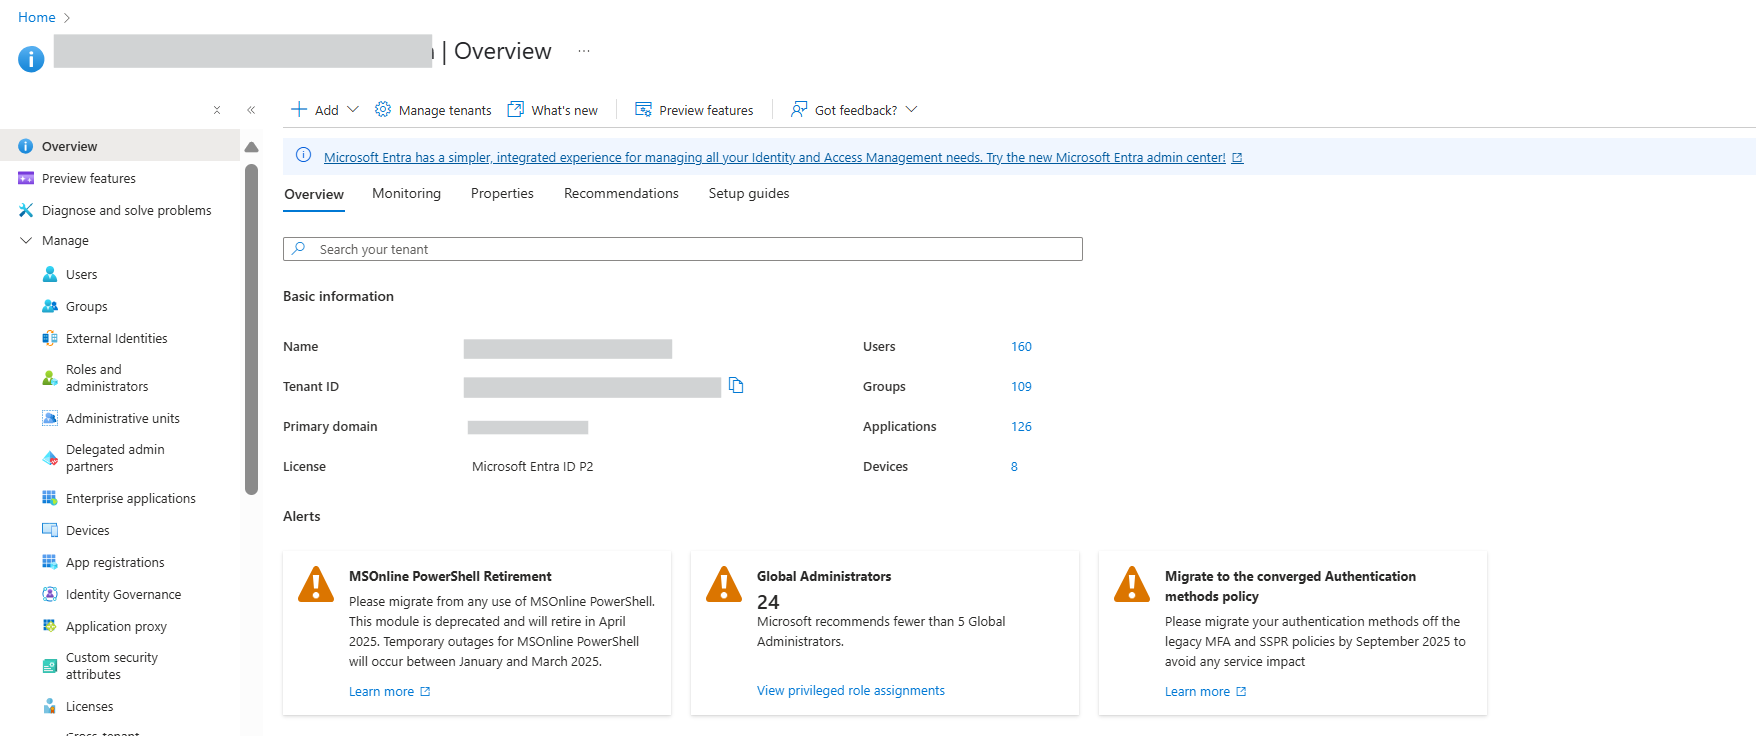
Task: Click the Roles and administrators icon
Action: tap(50, 378)
